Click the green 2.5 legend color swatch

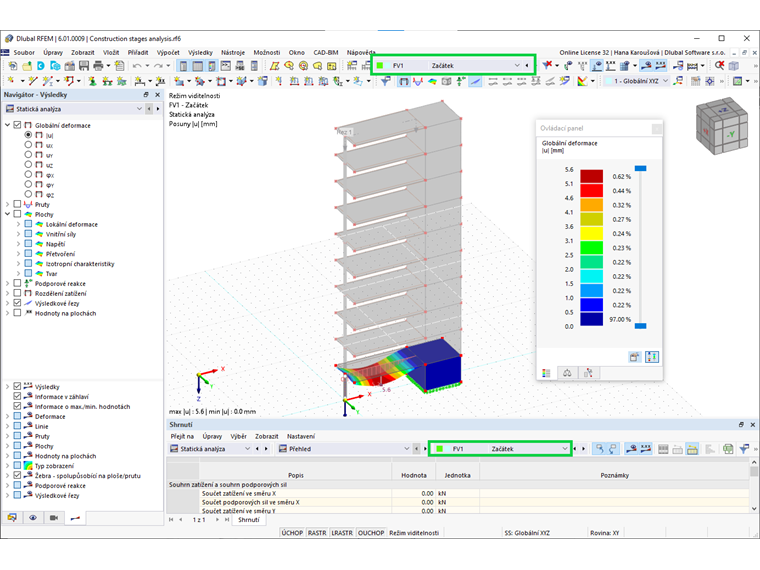pyautogui.click(x=591, y=248)
